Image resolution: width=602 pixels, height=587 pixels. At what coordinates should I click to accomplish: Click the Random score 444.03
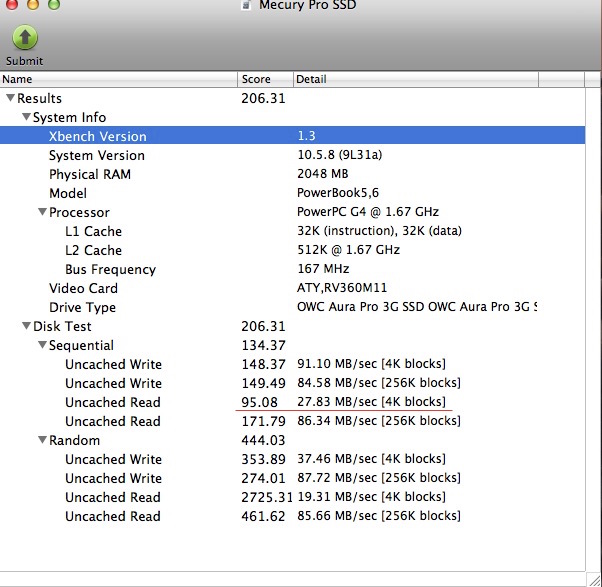[263, 440]
